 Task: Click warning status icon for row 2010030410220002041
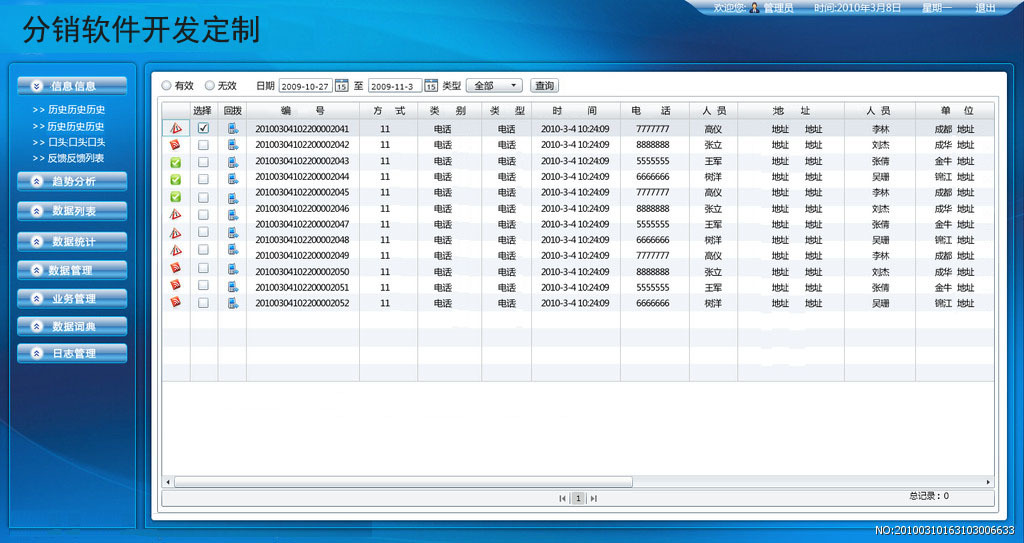[176, 129]
